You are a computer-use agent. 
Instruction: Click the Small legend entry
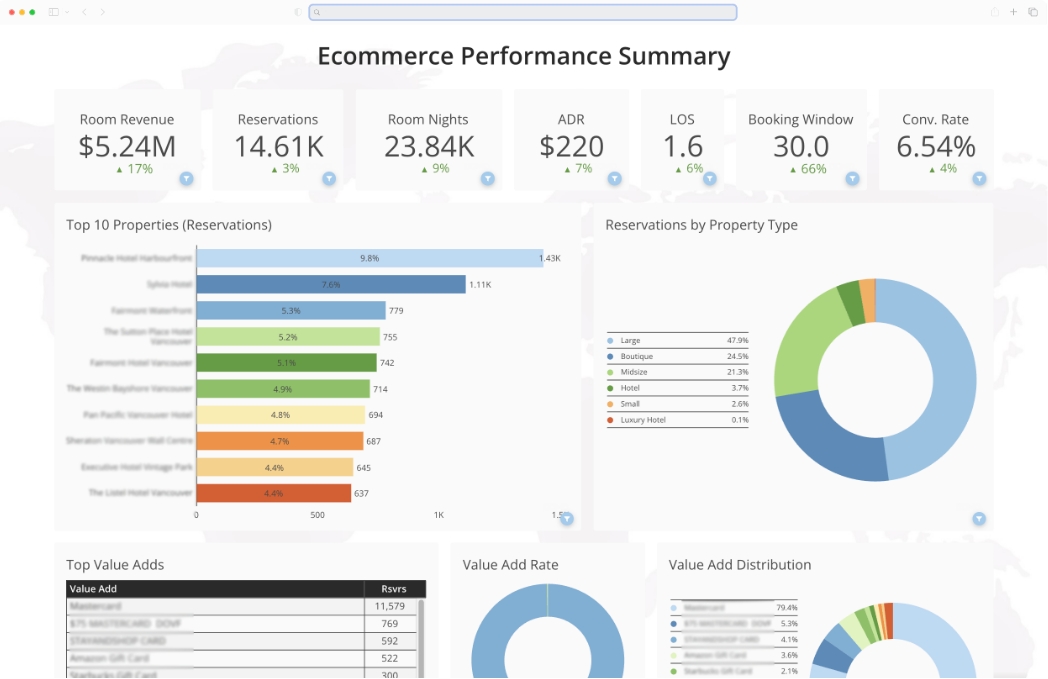pos(678,404)
